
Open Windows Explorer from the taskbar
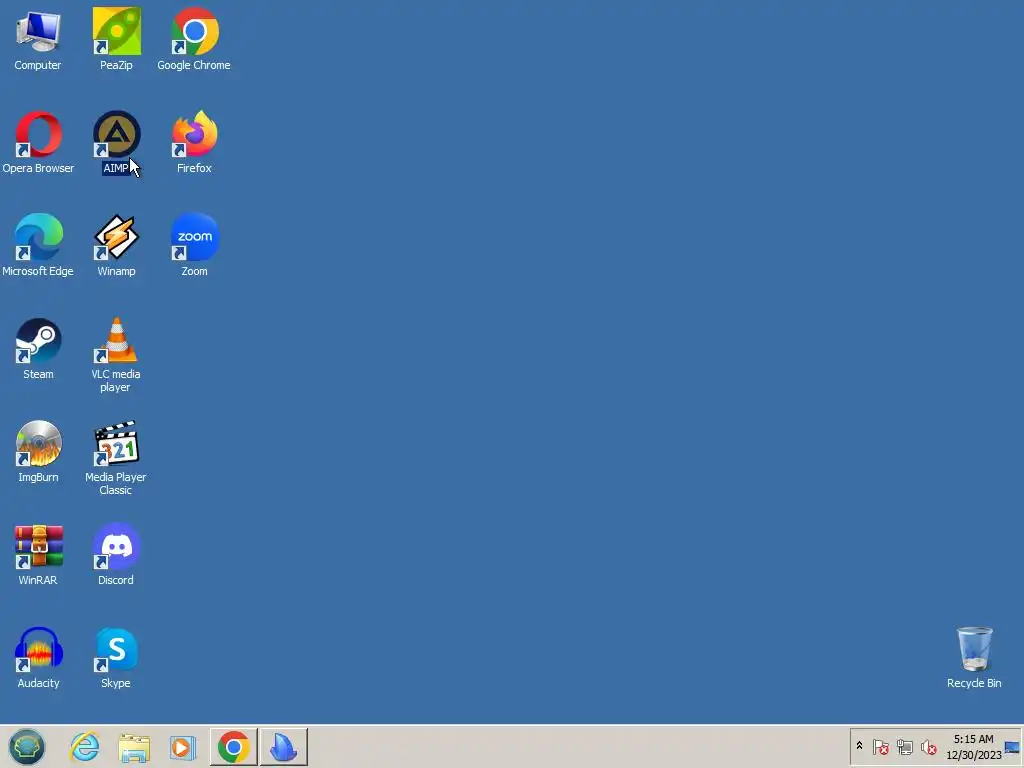tap(134, 747)
